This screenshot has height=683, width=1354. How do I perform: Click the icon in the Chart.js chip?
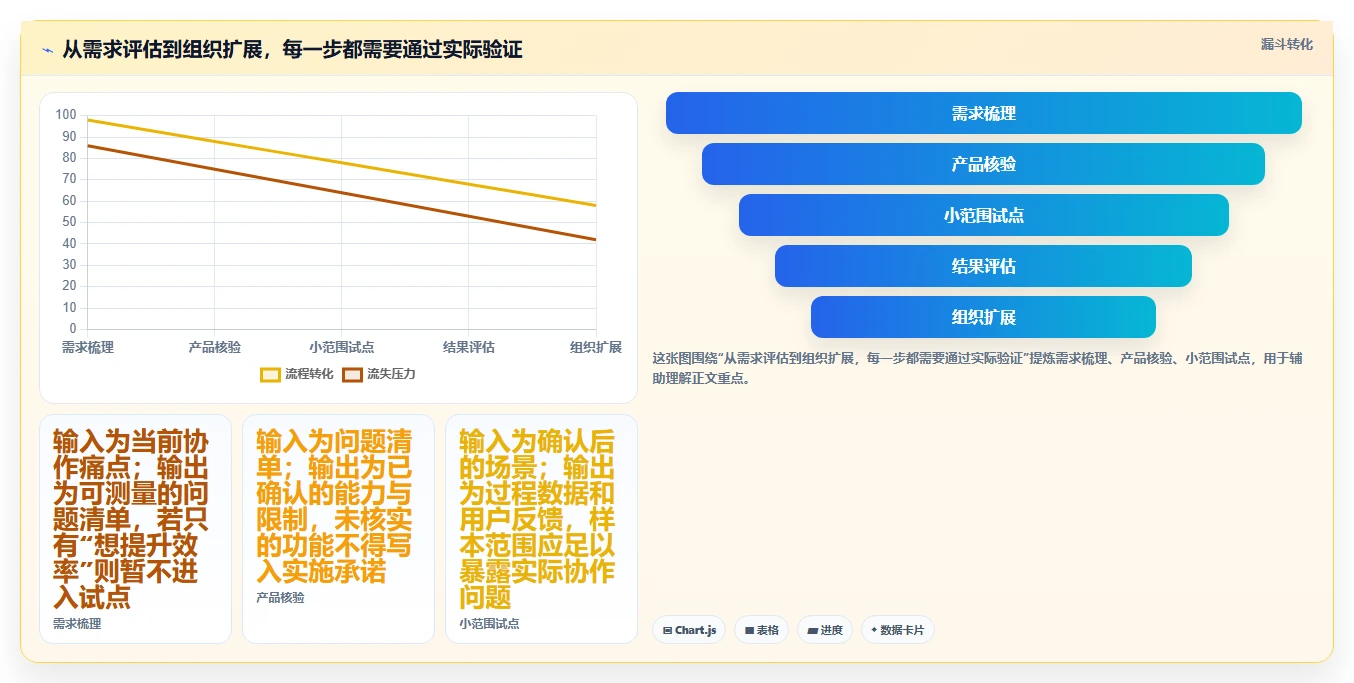click(667, 631)
